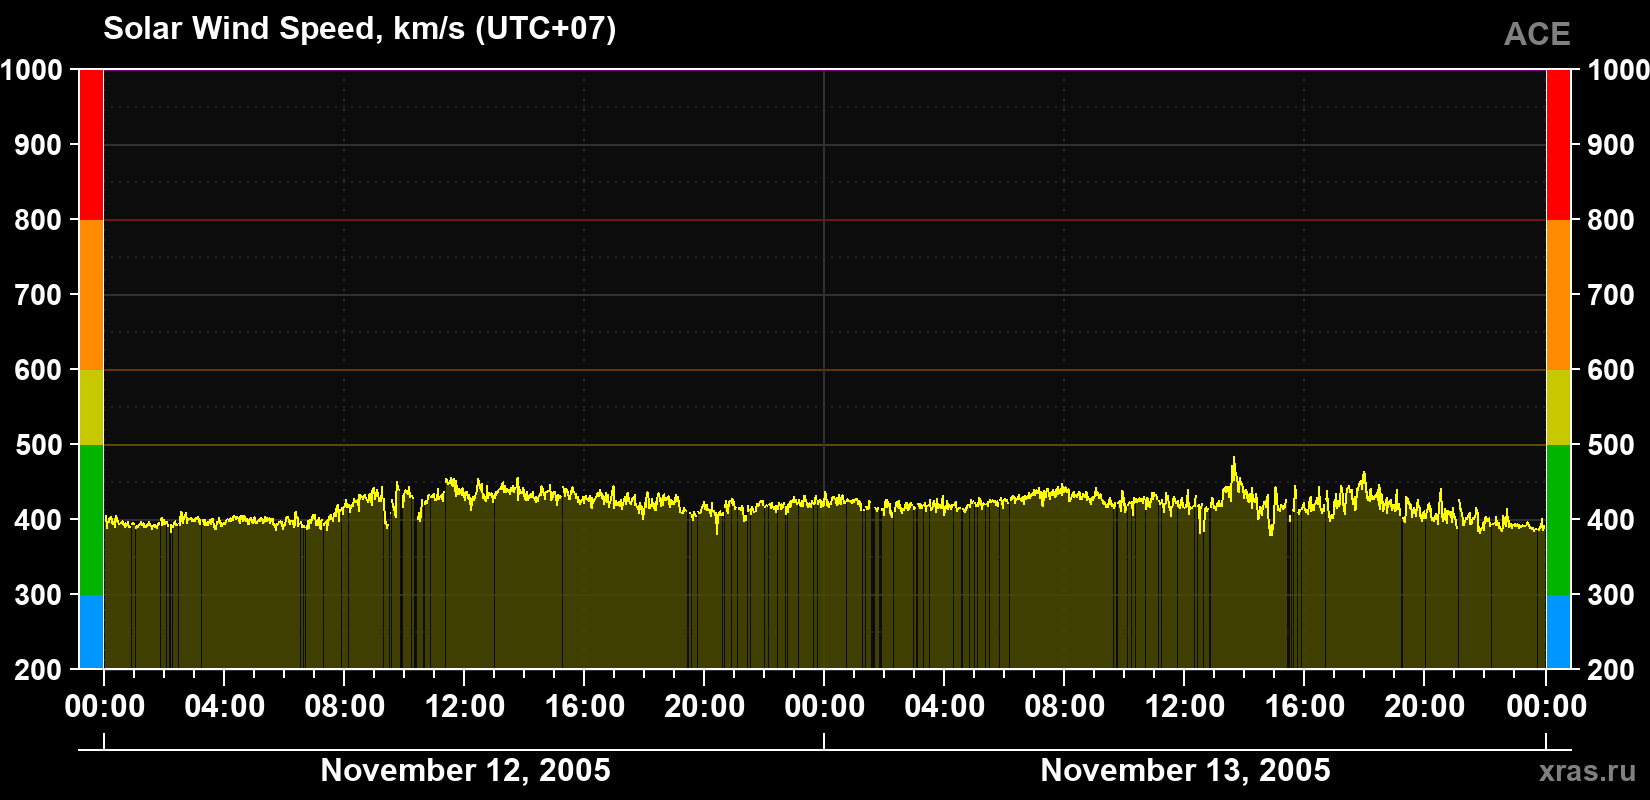Select the 500 value on the right axis
This screenshot has width=1650, height=800.
point(1611,445)
